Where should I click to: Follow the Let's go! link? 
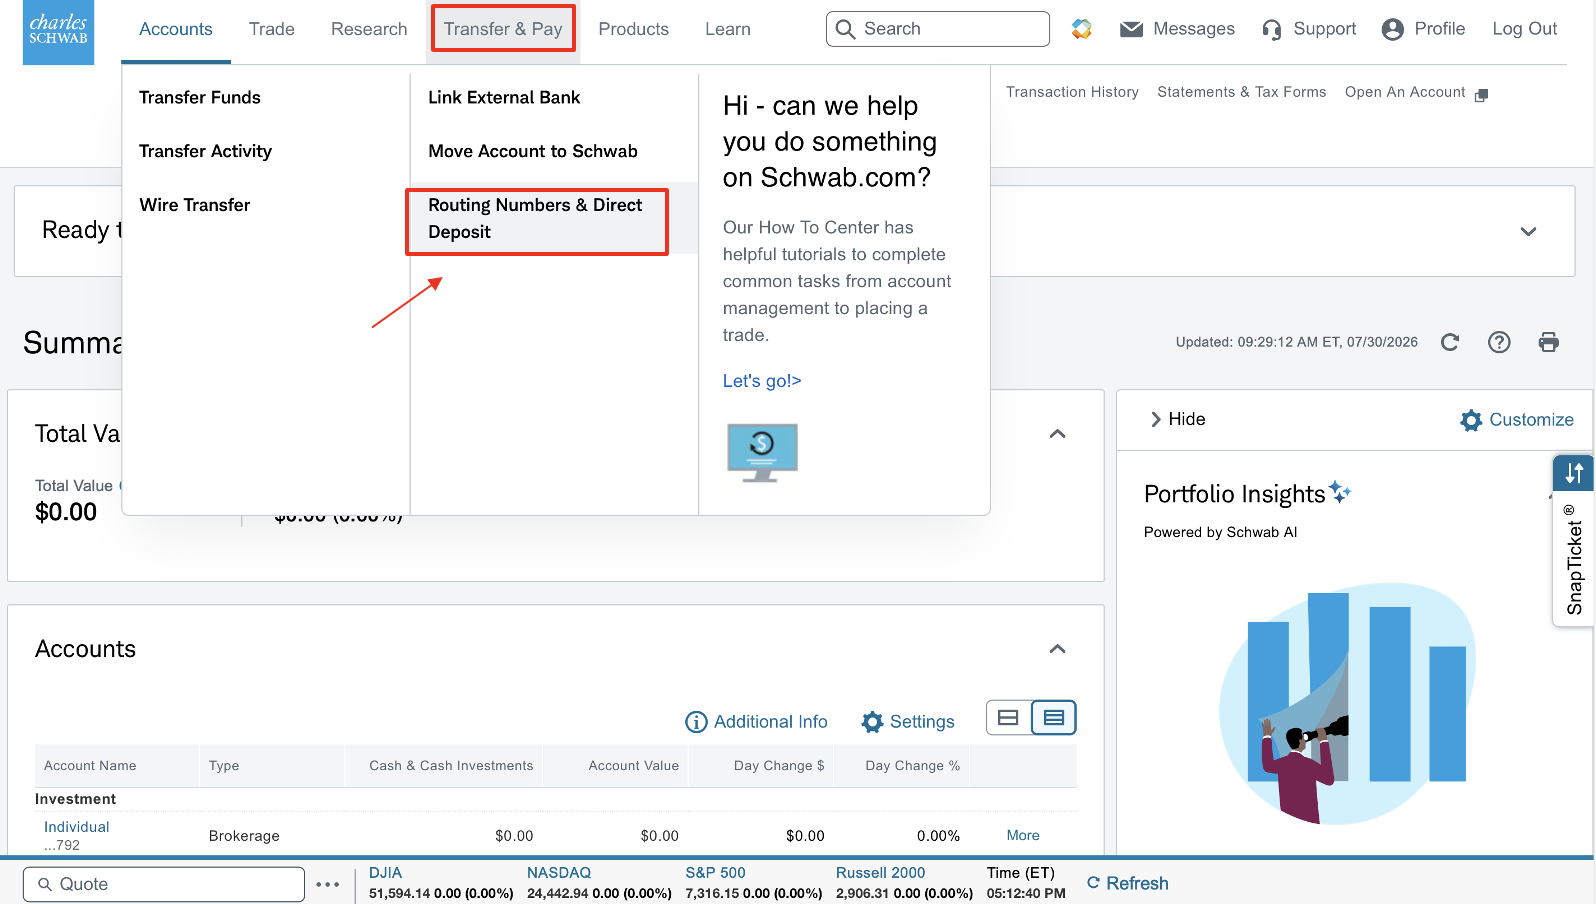pyautogui.click(x=762, y=381)
